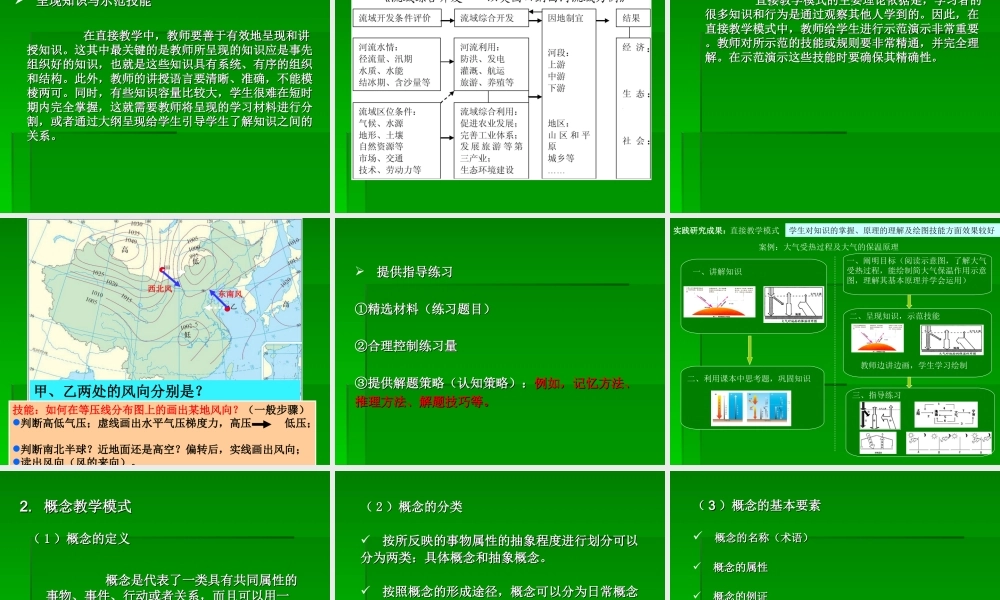Select the question 甲、乙两处的风向分别是？
The image size is (1000, 600).
pos(119,391)
